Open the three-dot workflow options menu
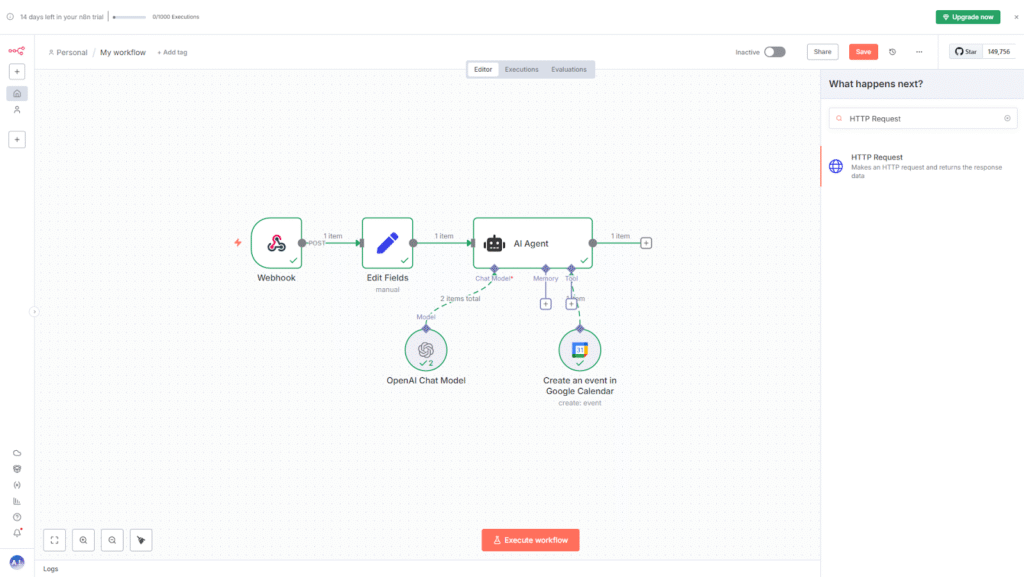 (918, 52)
